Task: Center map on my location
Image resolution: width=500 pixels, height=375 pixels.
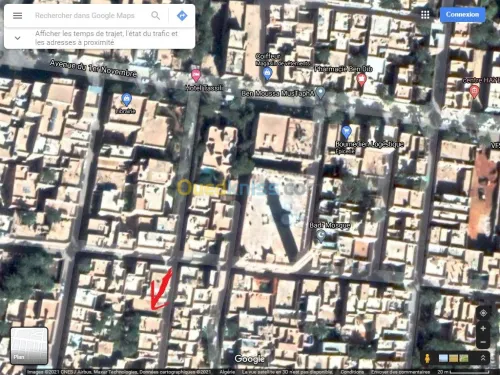Action: (483, 313)
